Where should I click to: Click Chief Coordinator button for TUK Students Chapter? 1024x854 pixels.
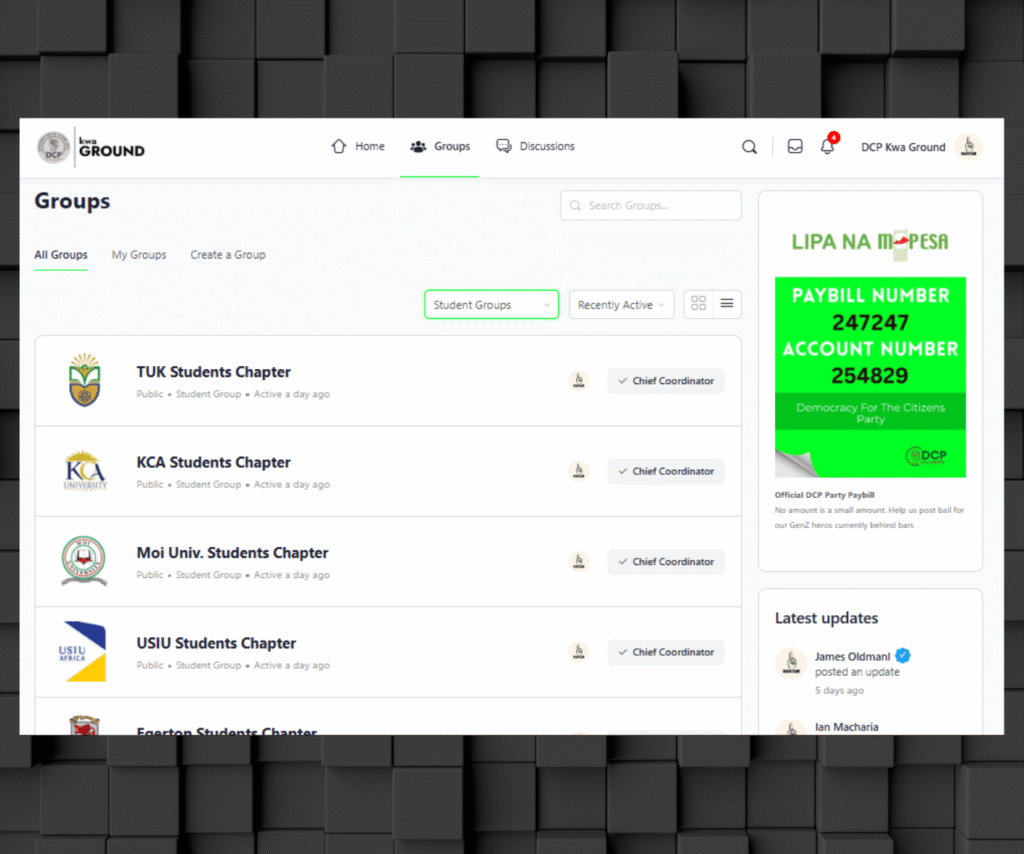[666, 381]
